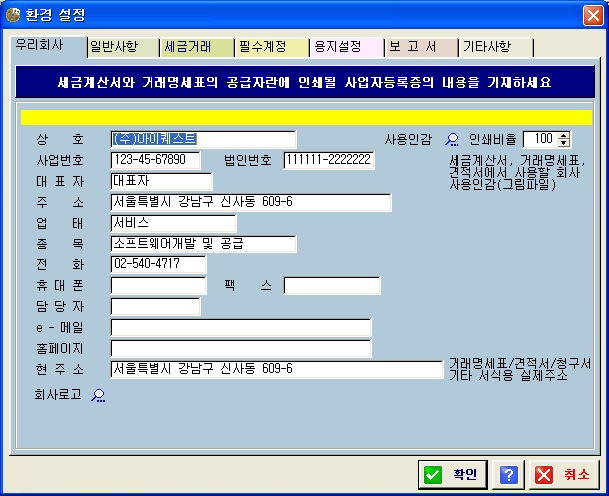Click the magnifier icon next to 사용인감
Viewport: 609px width, 496px height.
tap(452, 139)
